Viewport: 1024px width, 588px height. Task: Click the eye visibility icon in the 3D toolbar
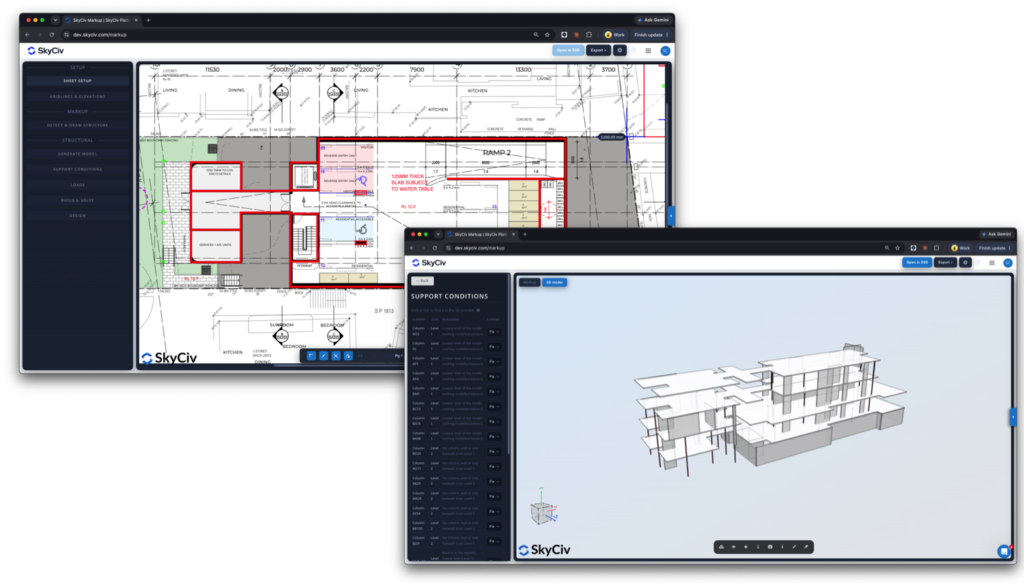[x=733, y=547]
